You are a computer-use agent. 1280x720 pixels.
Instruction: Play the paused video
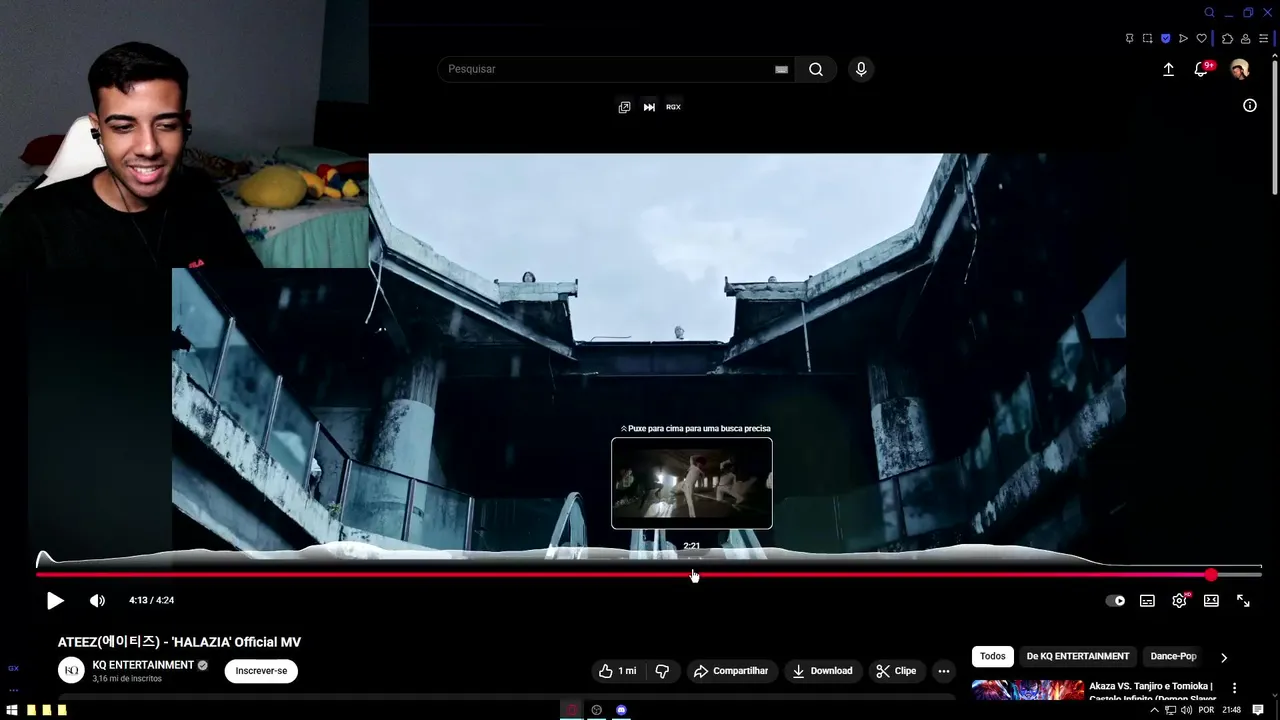(x=55, y=600)
